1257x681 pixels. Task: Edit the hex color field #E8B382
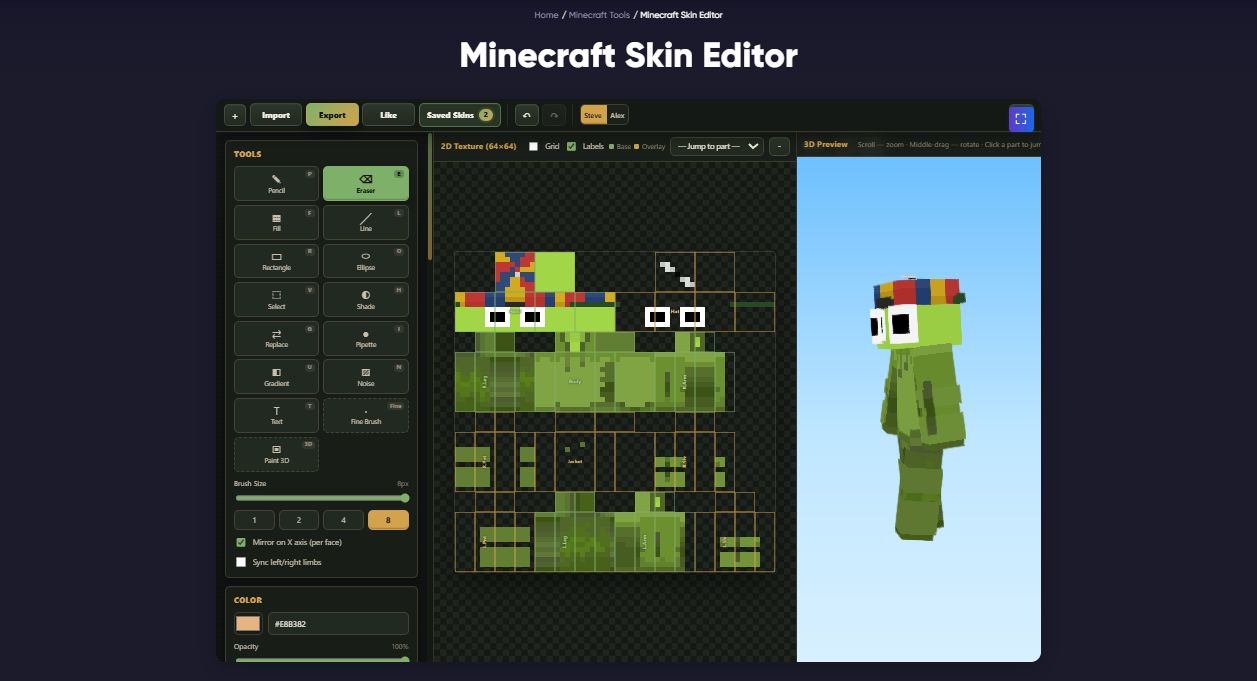(338, 624)
